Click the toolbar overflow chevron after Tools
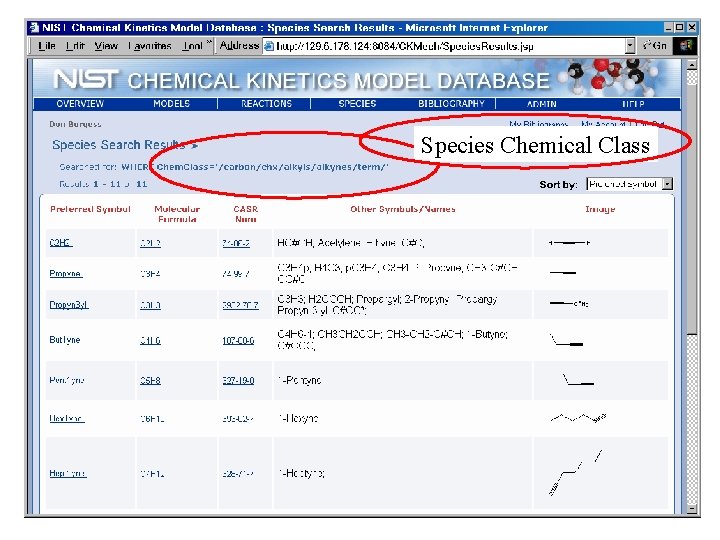 [x=209, y=42]
